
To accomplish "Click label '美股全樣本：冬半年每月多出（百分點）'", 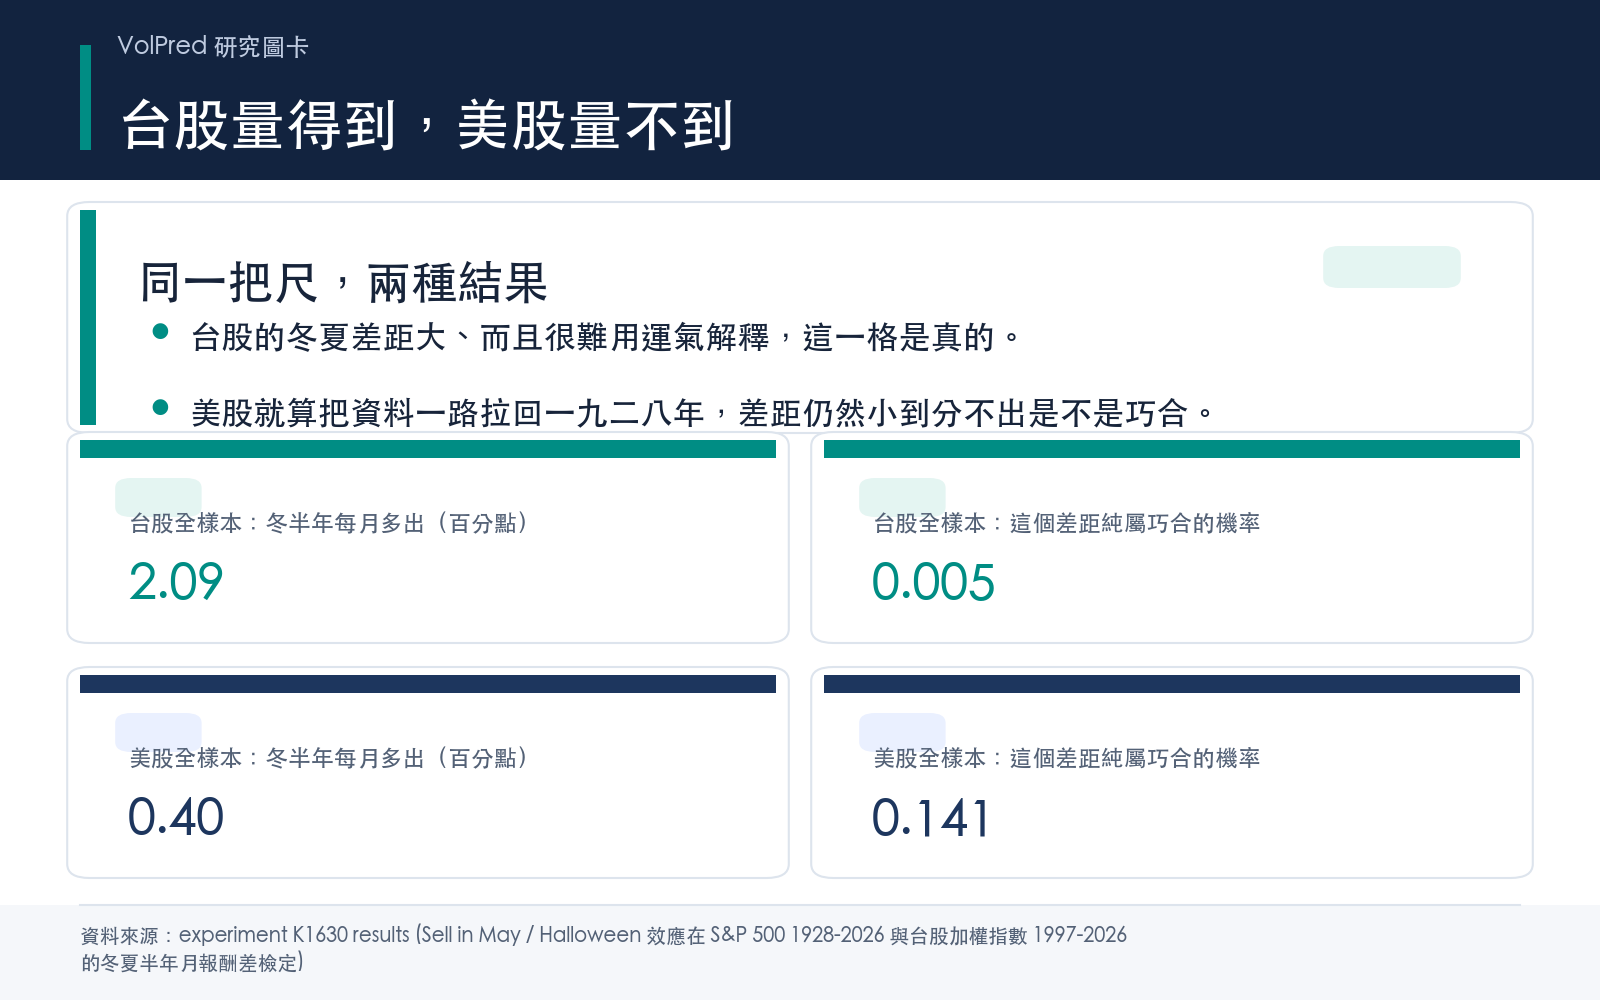I will tap(330, 758).
